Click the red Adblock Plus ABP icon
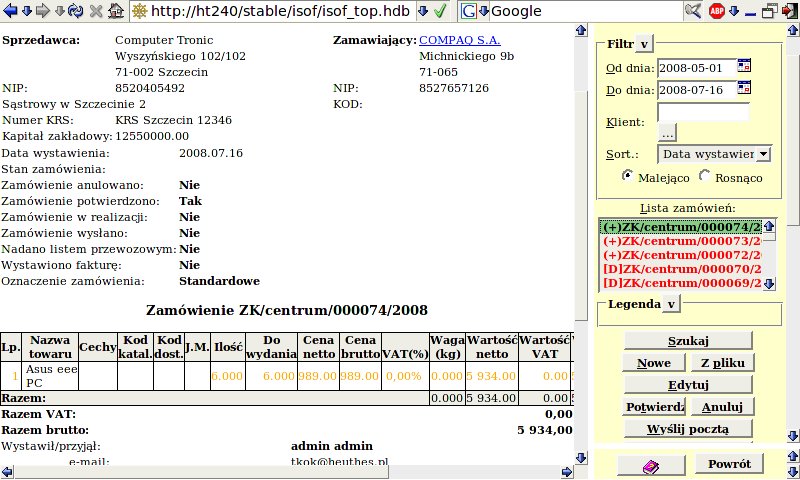 717,11
